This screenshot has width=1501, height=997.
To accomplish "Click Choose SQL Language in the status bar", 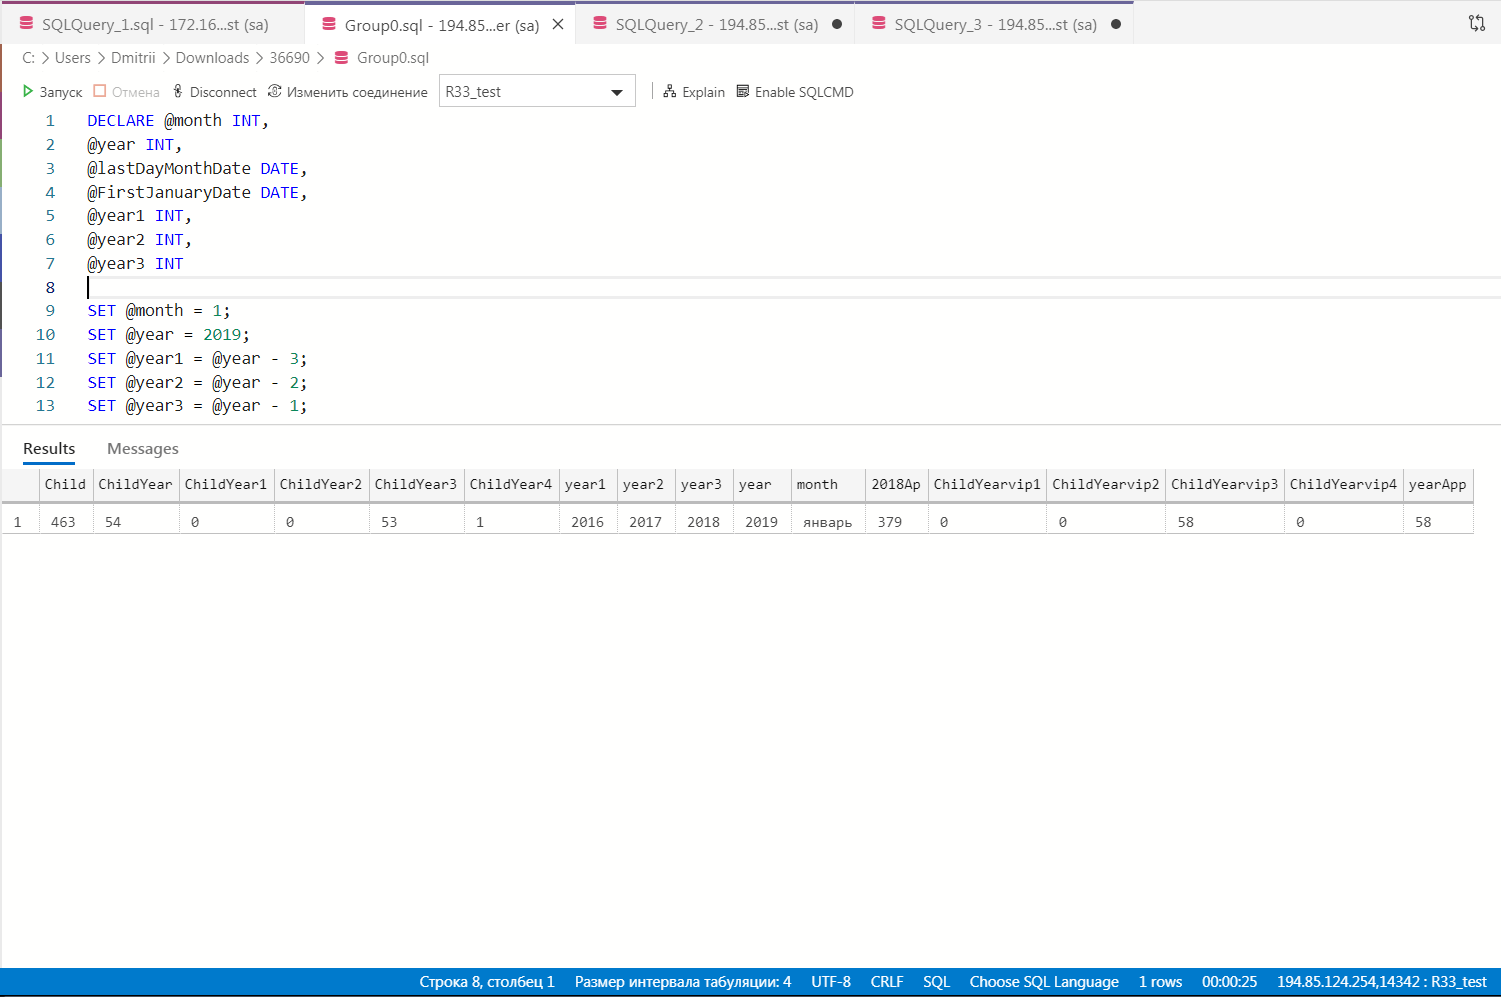I will click(x=1043, y=981).
